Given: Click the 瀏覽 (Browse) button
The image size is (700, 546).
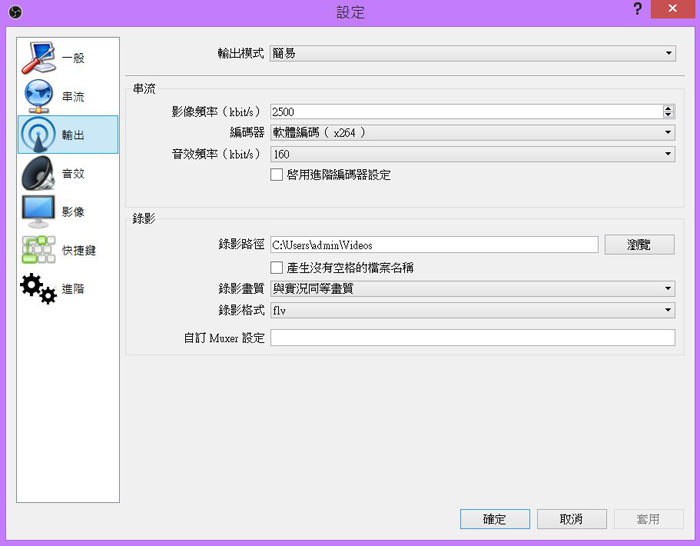Looking at the screenshot, I should point(639,245).
